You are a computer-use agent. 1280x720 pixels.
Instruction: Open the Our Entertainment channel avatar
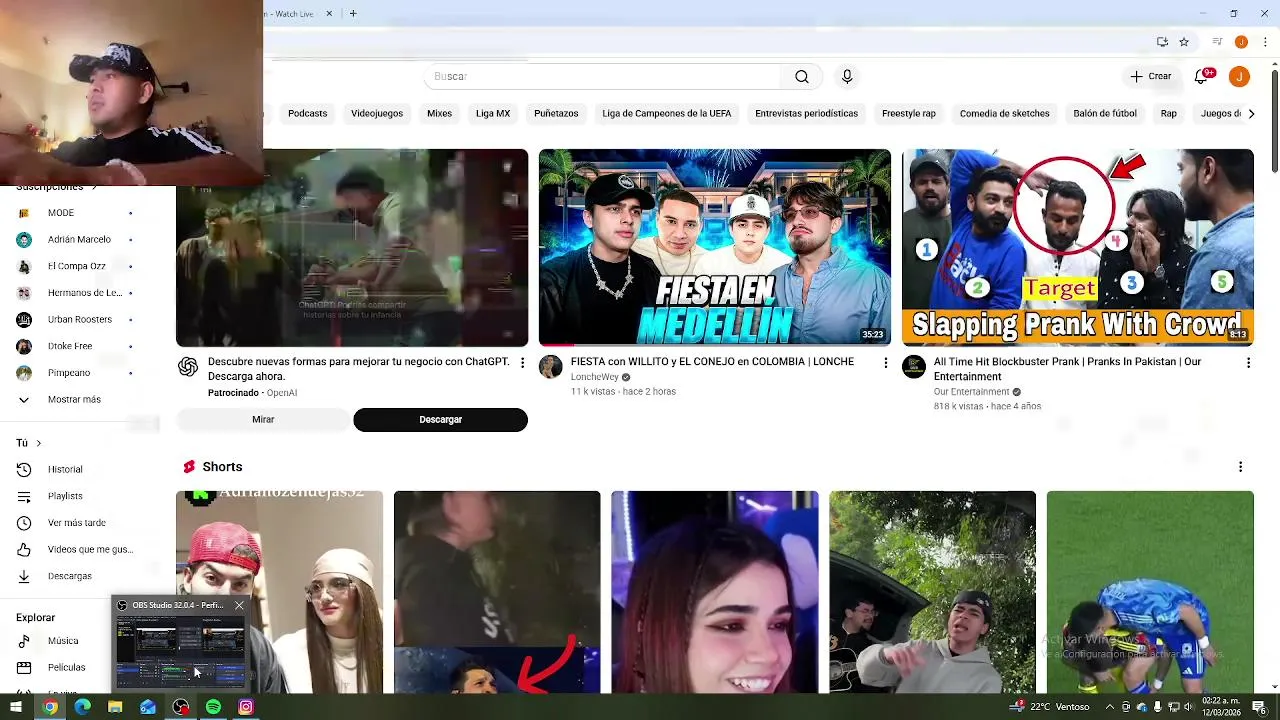[x=914, y=367]
